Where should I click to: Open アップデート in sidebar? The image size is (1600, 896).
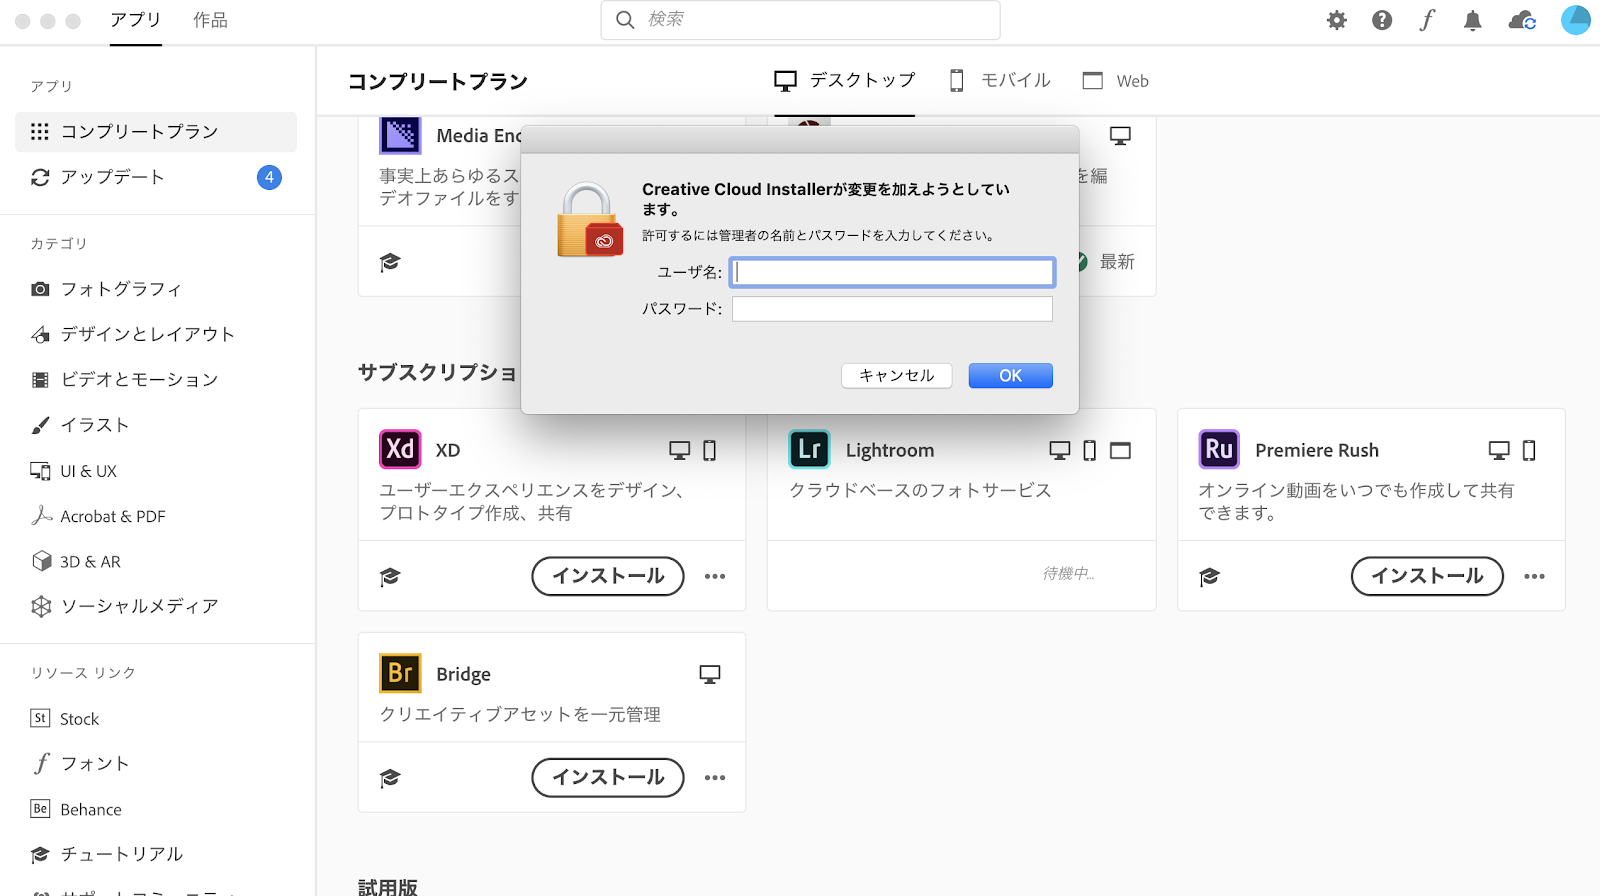pyautogui.click(x=156, y=177)
